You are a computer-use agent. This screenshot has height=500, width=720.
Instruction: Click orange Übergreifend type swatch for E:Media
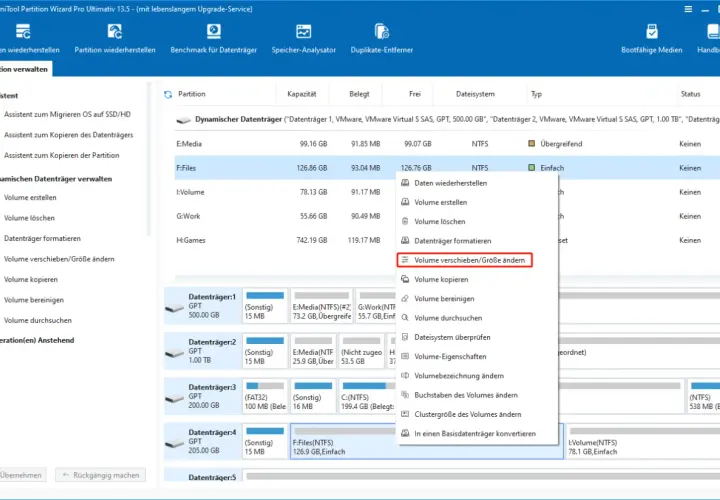[x=531, y=143]
